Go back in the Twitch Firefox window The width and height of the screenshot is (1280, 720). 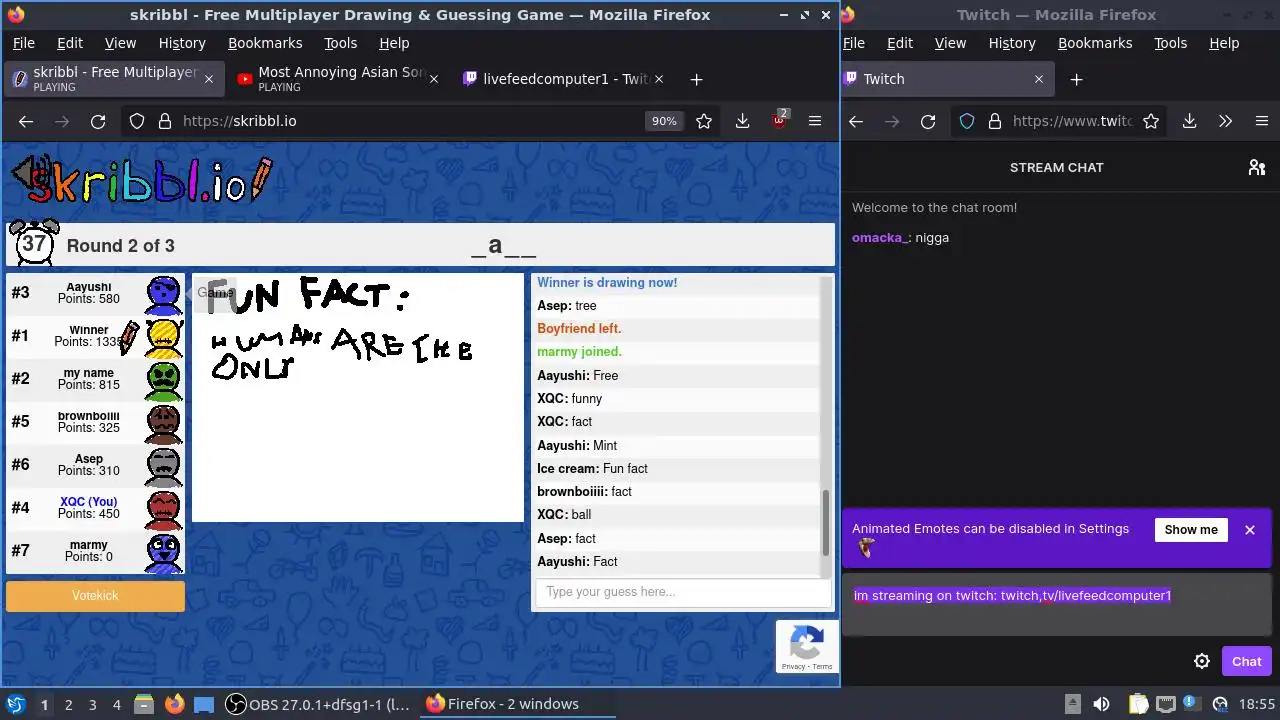856,121
